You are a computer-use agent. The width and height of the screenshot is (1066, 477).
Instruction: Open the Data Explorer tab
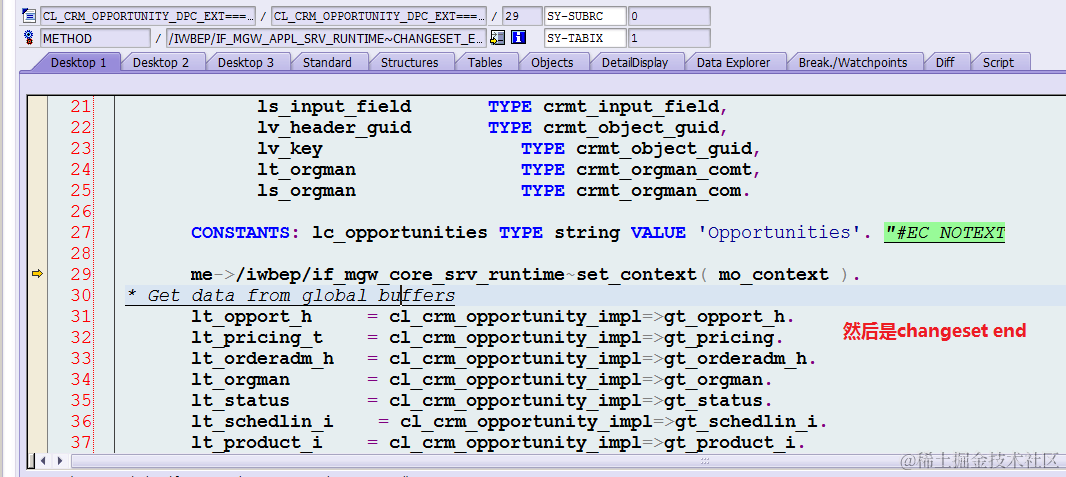[733, 63]
